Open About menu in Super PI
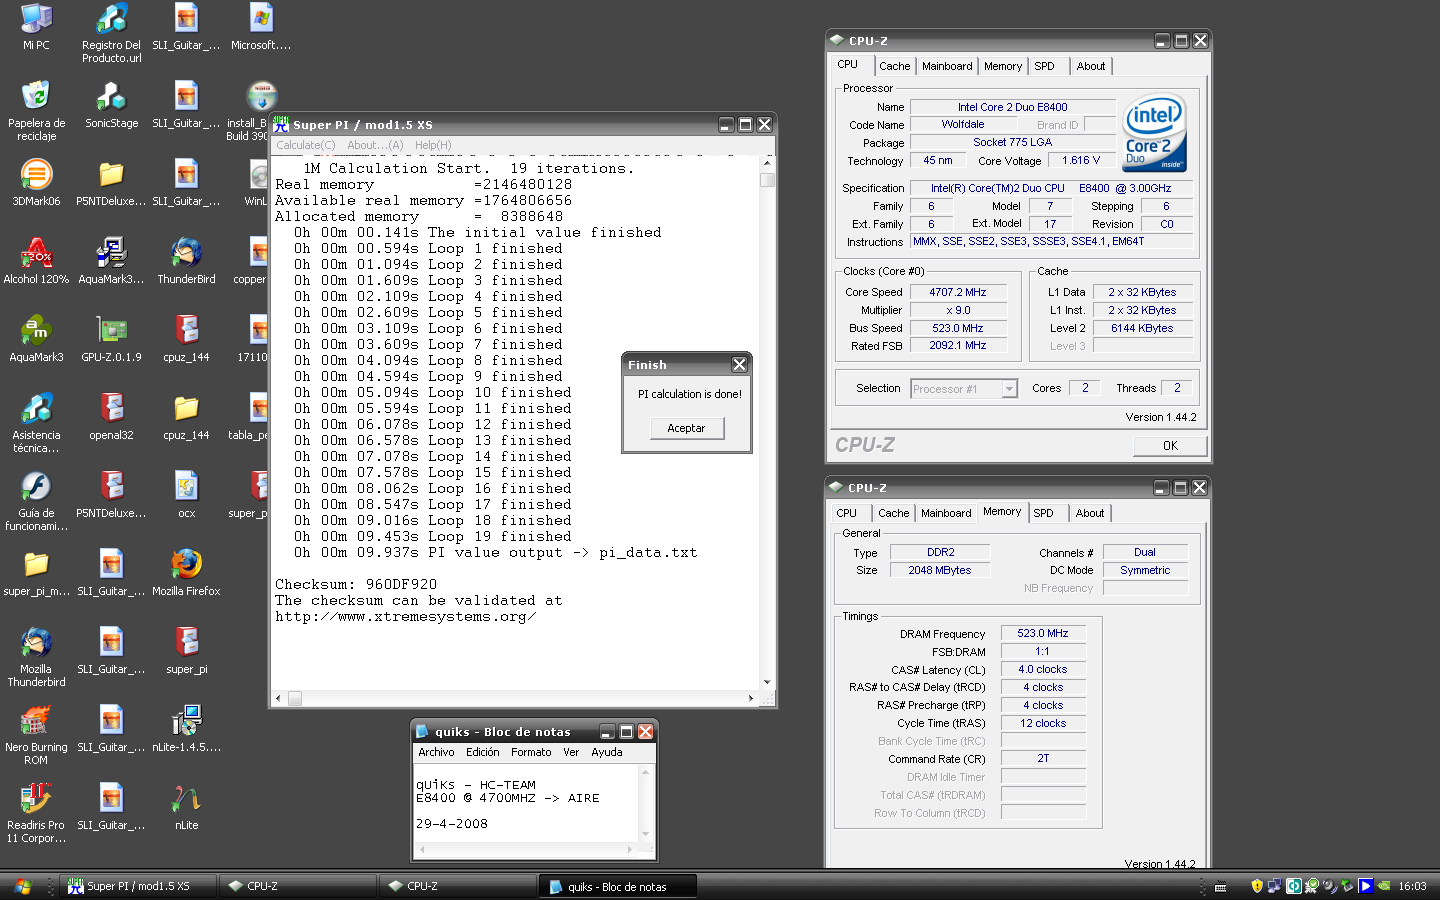 coord(375,145)
